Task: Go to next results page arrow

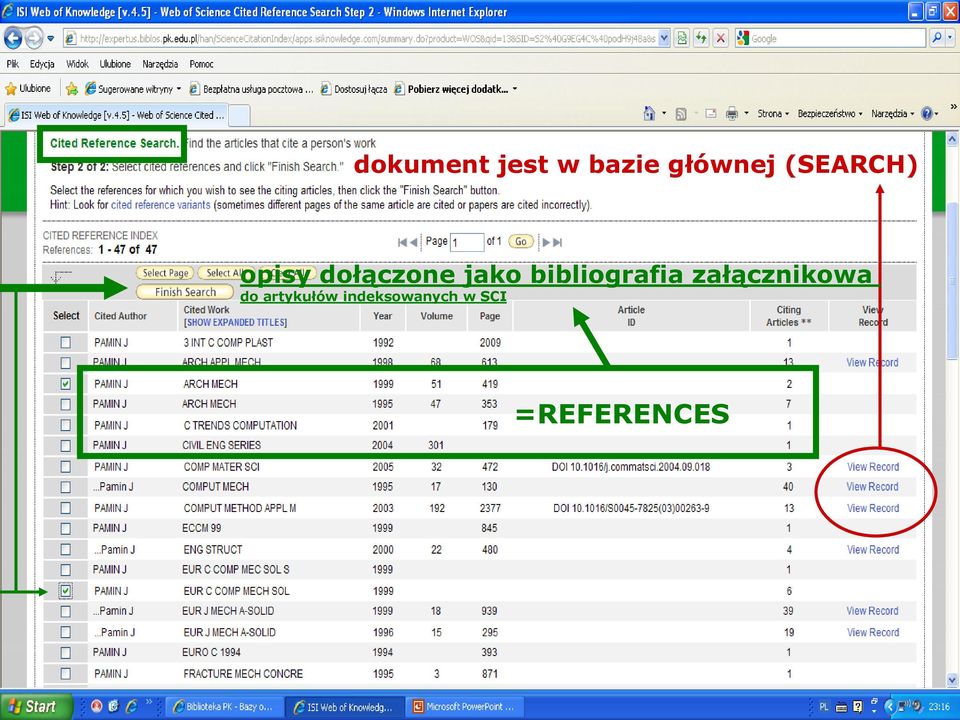Action: click(x=546, y=242)
